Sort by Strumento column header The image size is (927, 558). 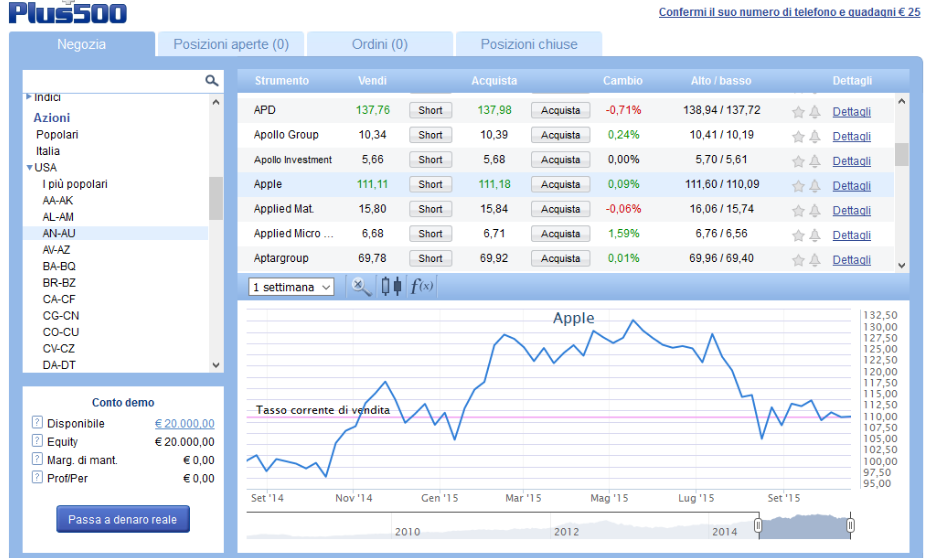281,81
